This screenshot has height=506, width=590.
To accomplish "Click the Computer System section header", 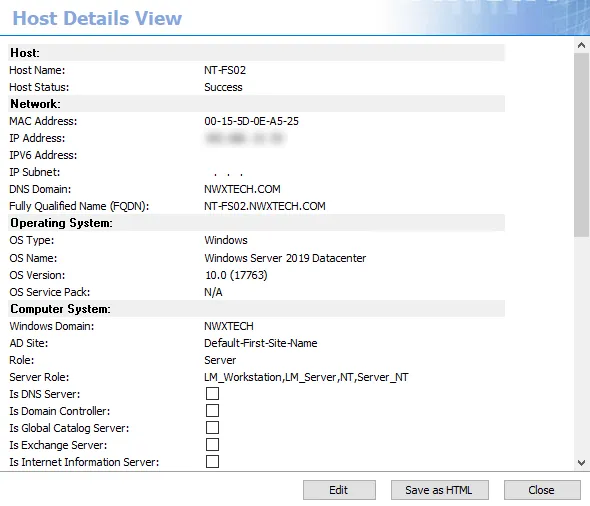I will 256,309.
